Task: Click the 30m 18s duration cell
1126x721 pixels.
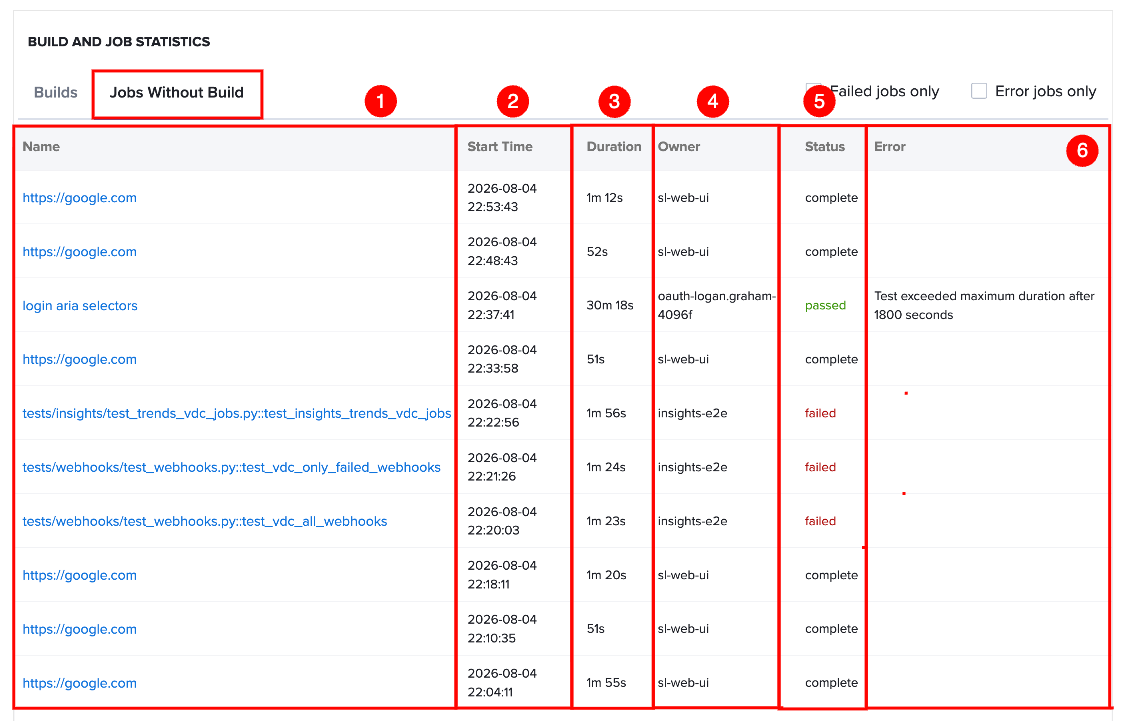Action: point(610,306)
